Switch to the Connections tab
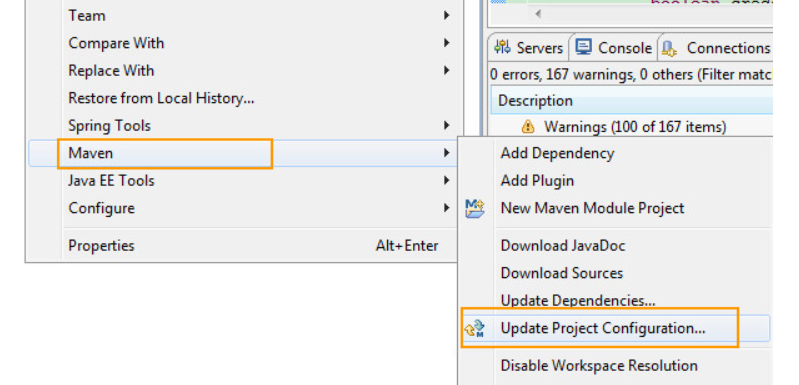This screenshot has width=799, height=385. point(715,48)
